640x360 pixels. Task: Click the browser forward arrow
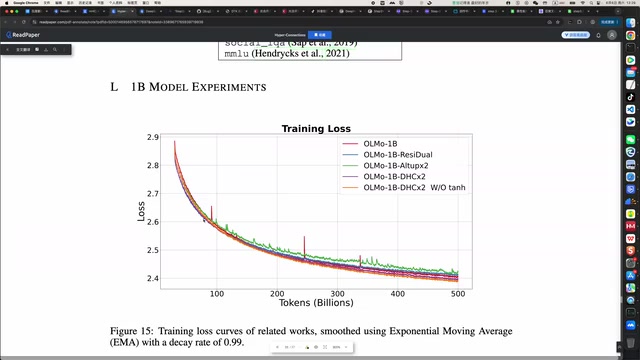[15, 22]
